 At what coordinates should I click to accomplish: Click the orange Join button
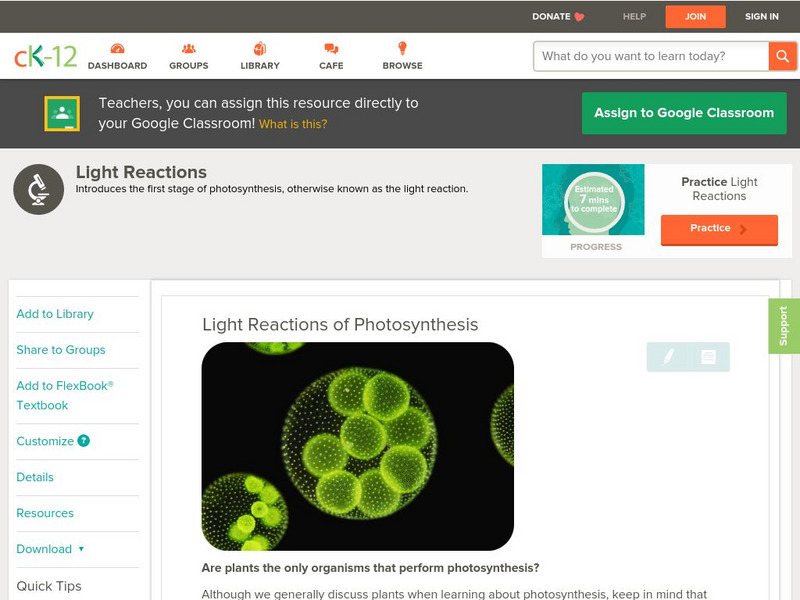point(695,17)
